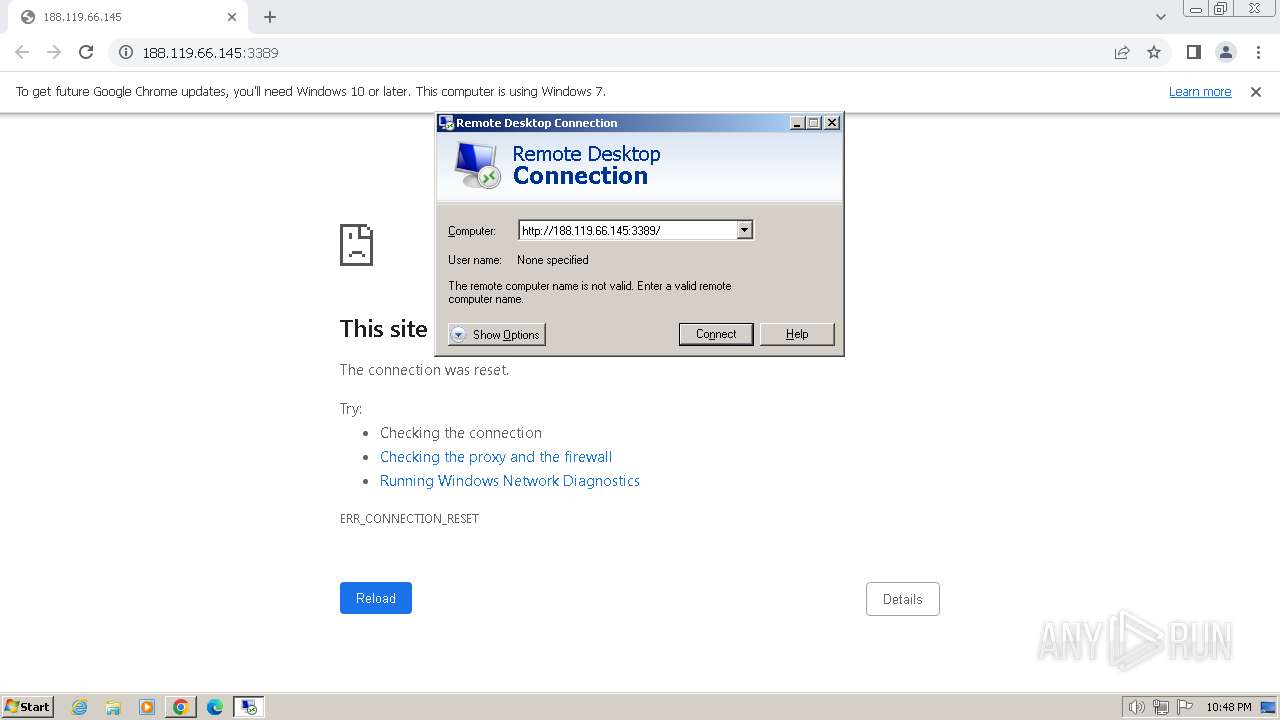Screen dimensions: 1280x720
Task: Open the Windows Start menu
Action: (28, 707)
